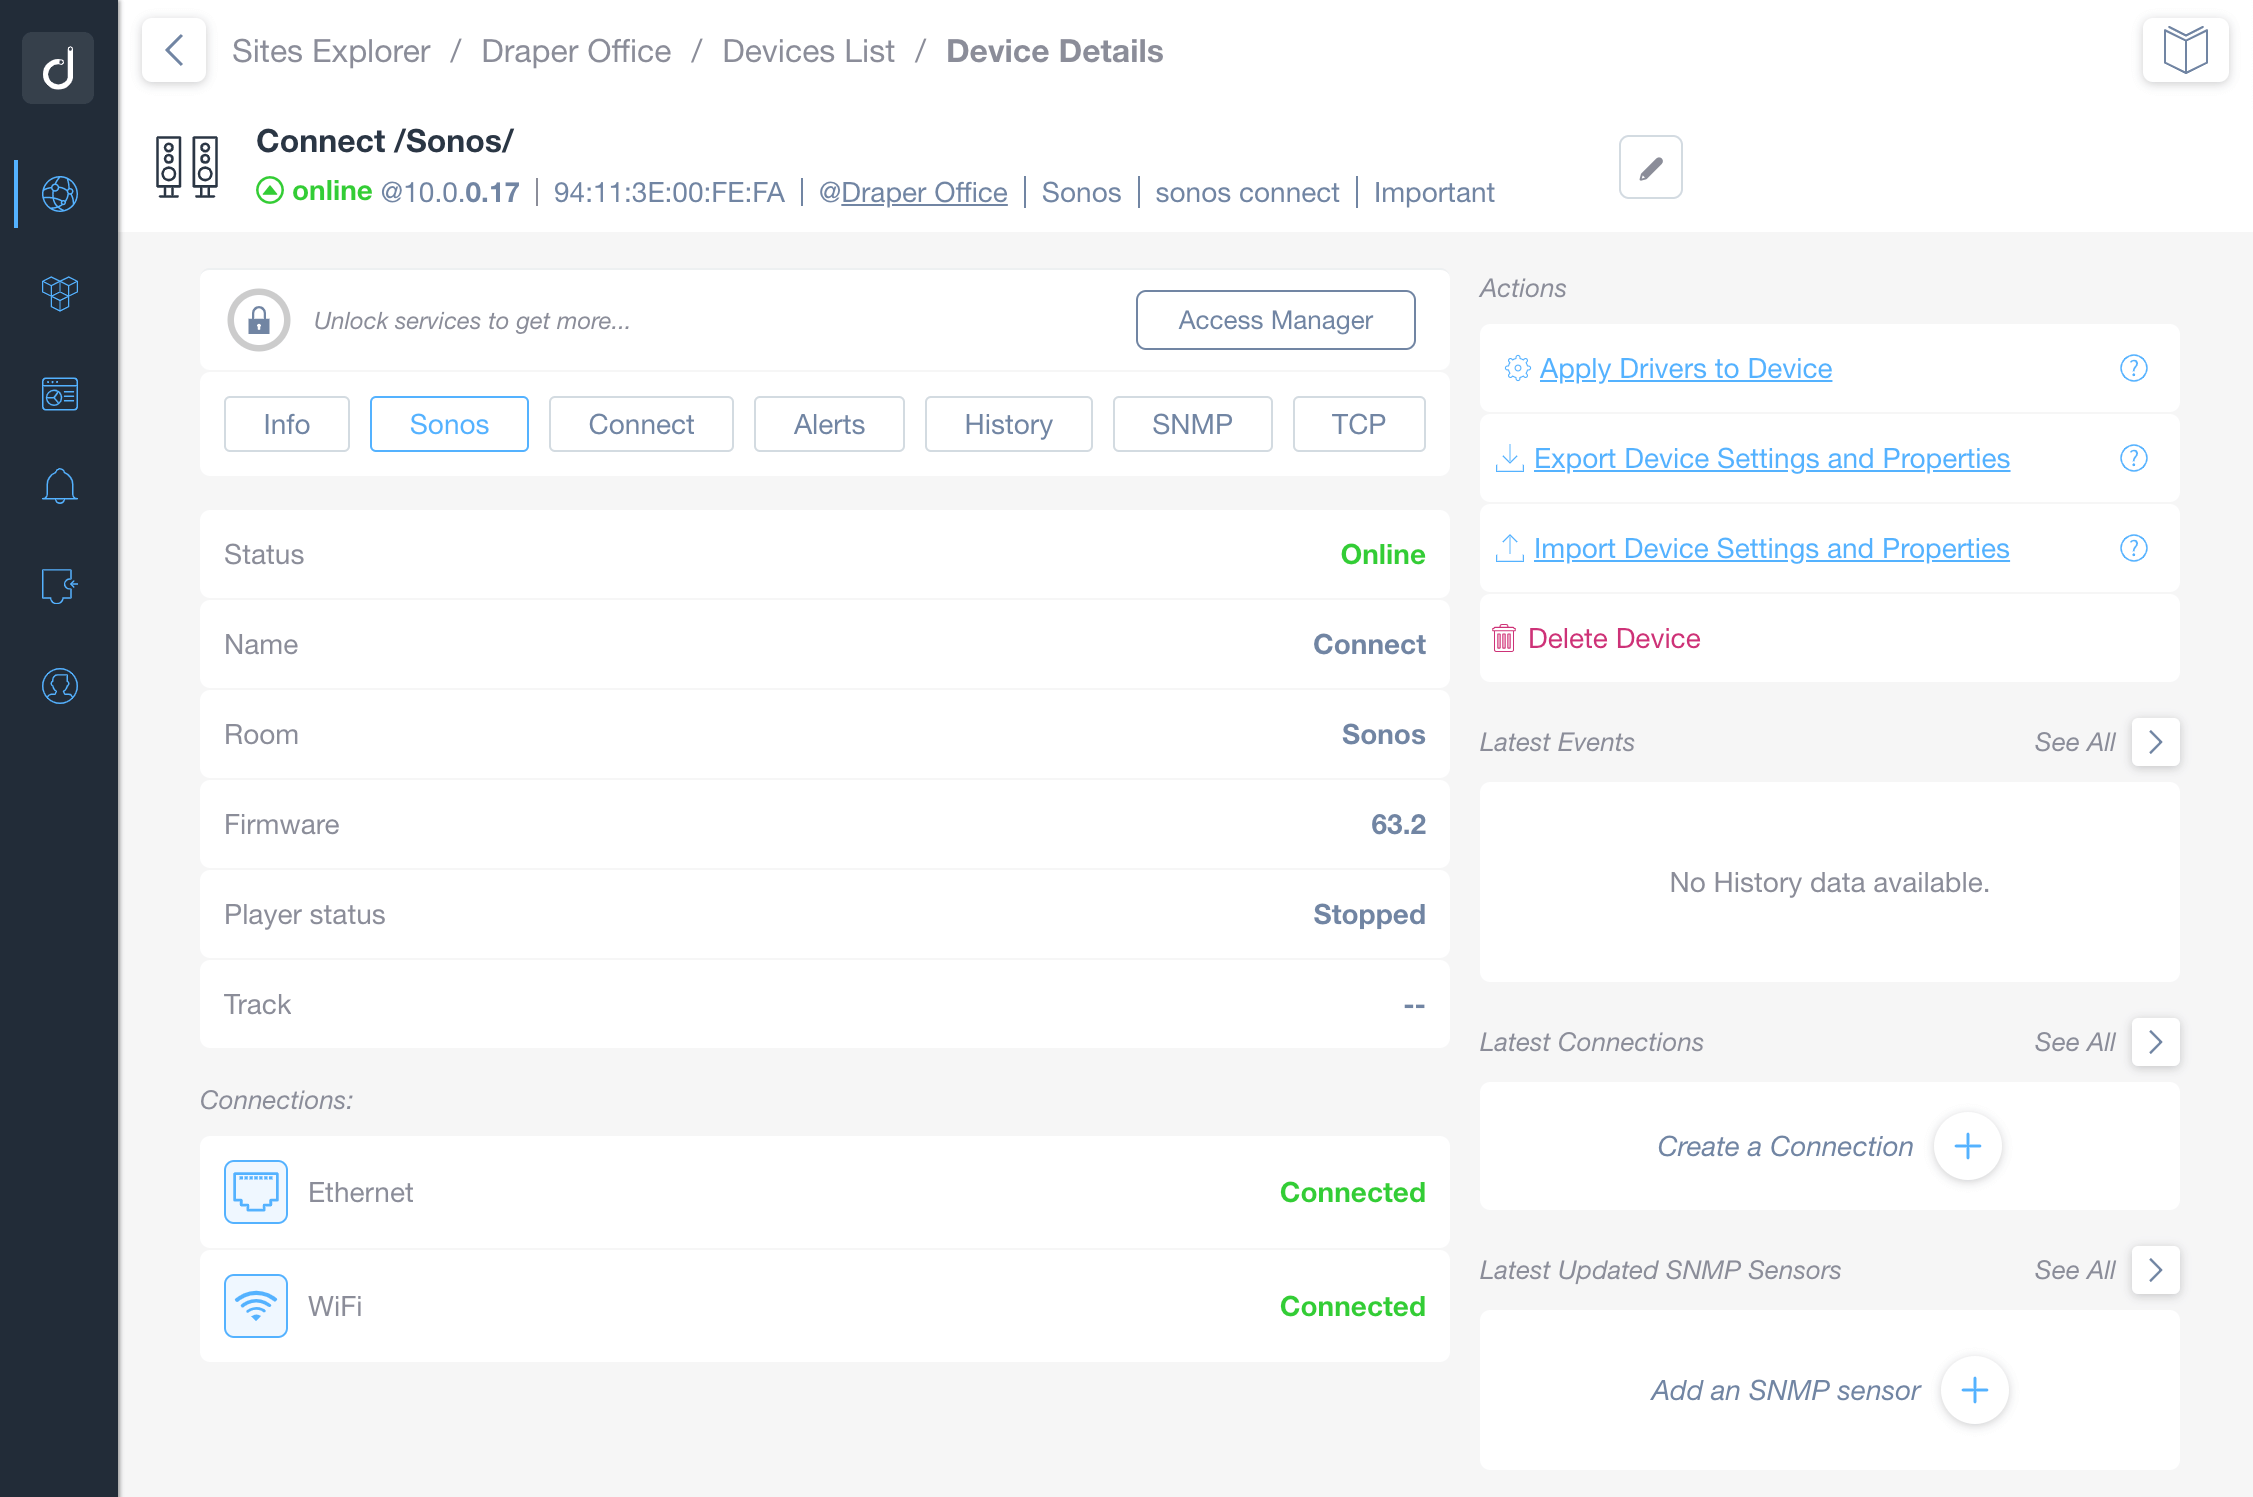Screen dimensions: 2253x1497
Task: Click Import Device Settings and Properties link
Action: 1772,548
